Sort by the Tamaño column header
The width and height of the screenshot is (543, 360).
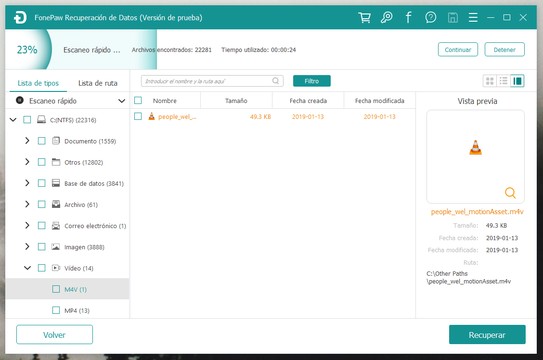click(x=236, y=100)
